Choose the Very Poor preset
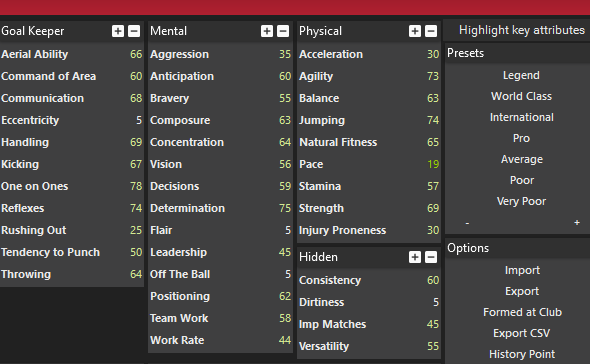The width and height of the screenshot is (590, 364). pyautogui.click(x=521, y=201)
